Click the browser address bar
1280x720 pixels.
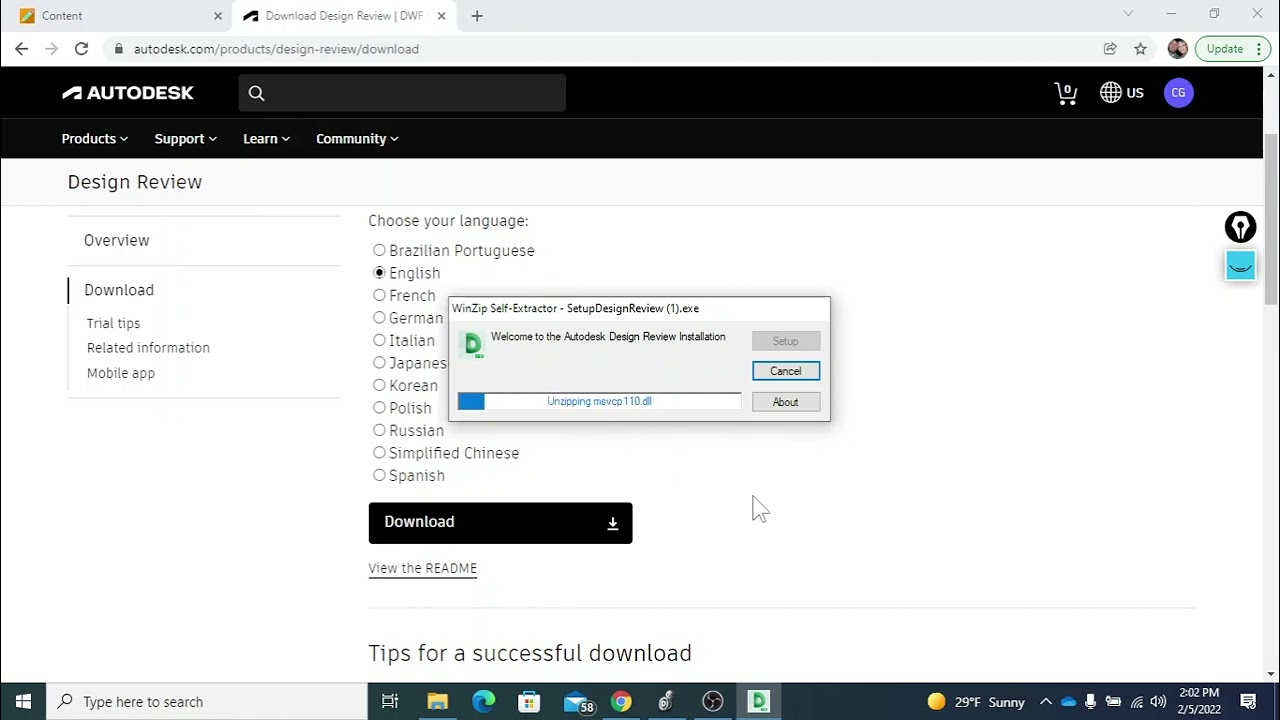(x=600, y=49)
